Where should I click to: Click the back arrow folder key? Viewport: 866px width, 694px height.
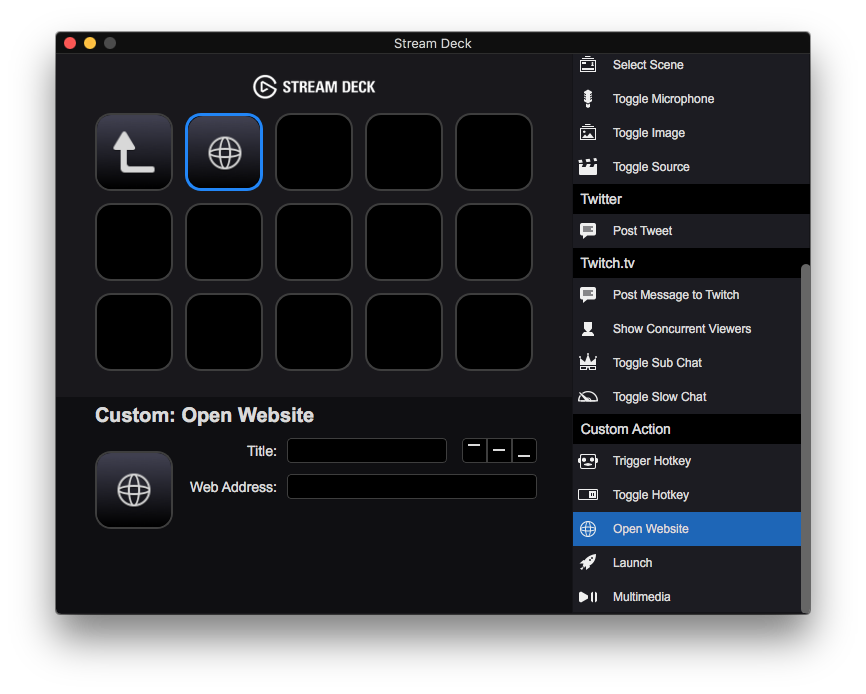(134, 152)
